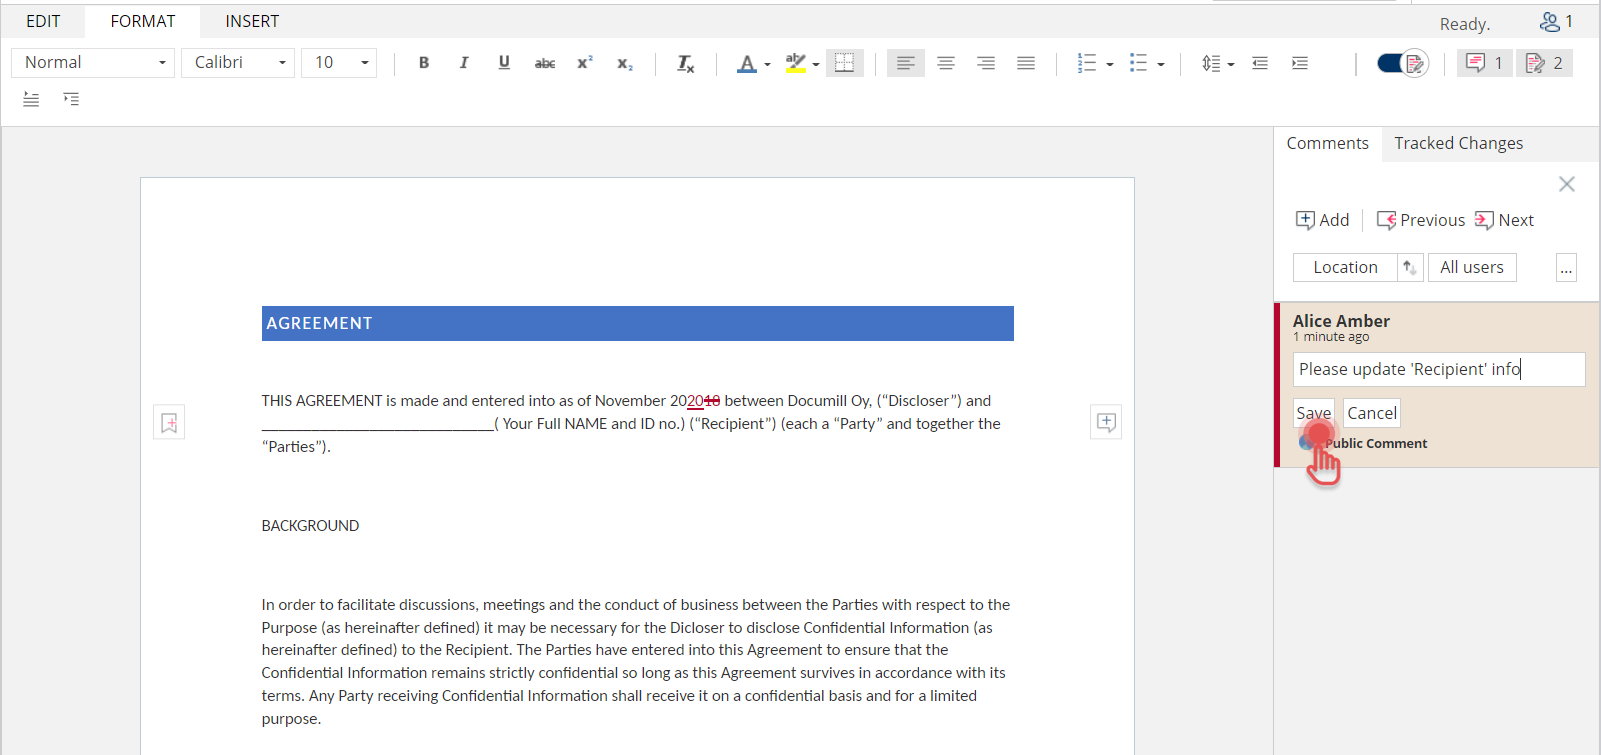1601x755 pixels.
Task: Open the Normal paragraph style dropdown
Action: click(x=93, y=63)
